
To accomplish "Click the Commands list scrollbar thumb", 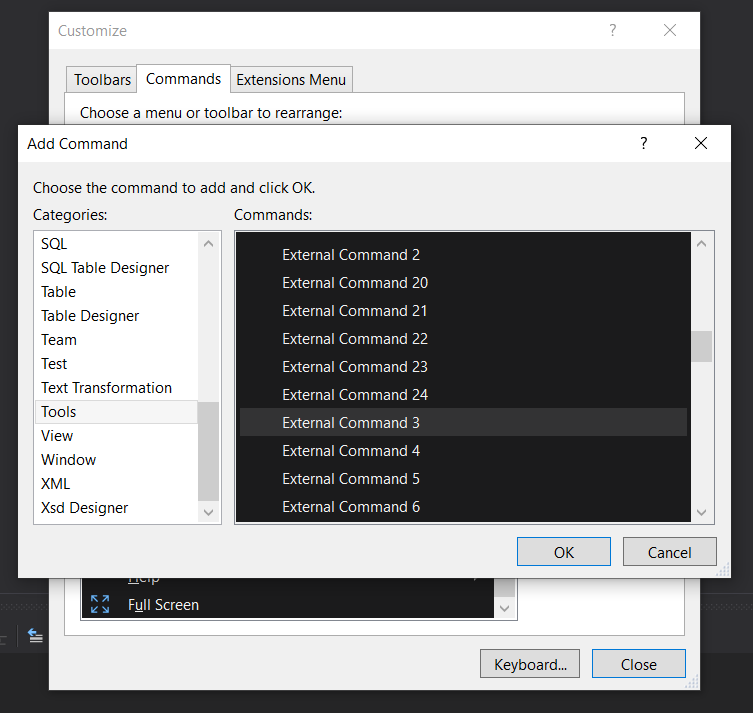I will pyautogui.click(x=701, y=346).
